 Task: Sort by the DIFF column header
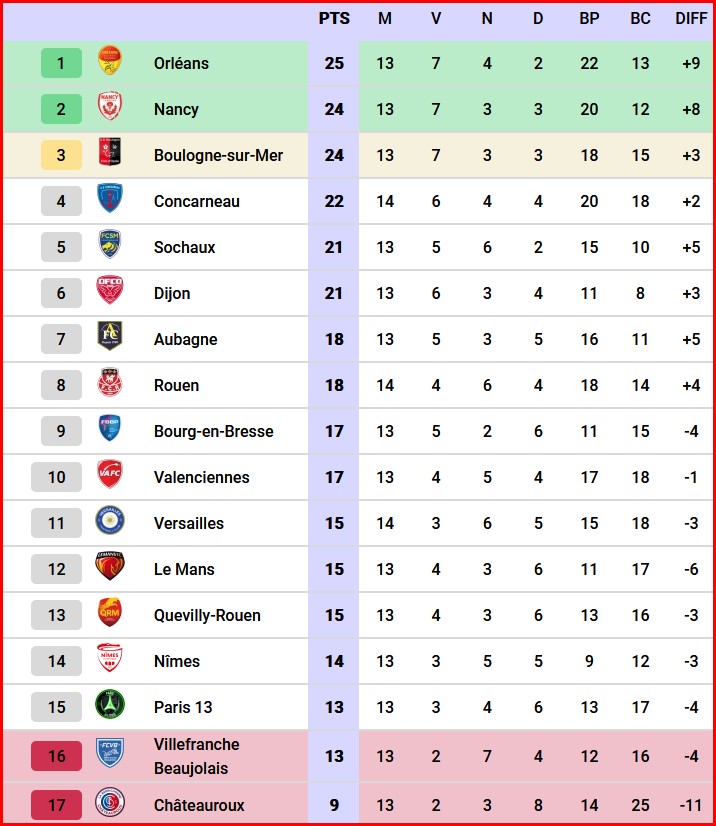tap(691, 18)
